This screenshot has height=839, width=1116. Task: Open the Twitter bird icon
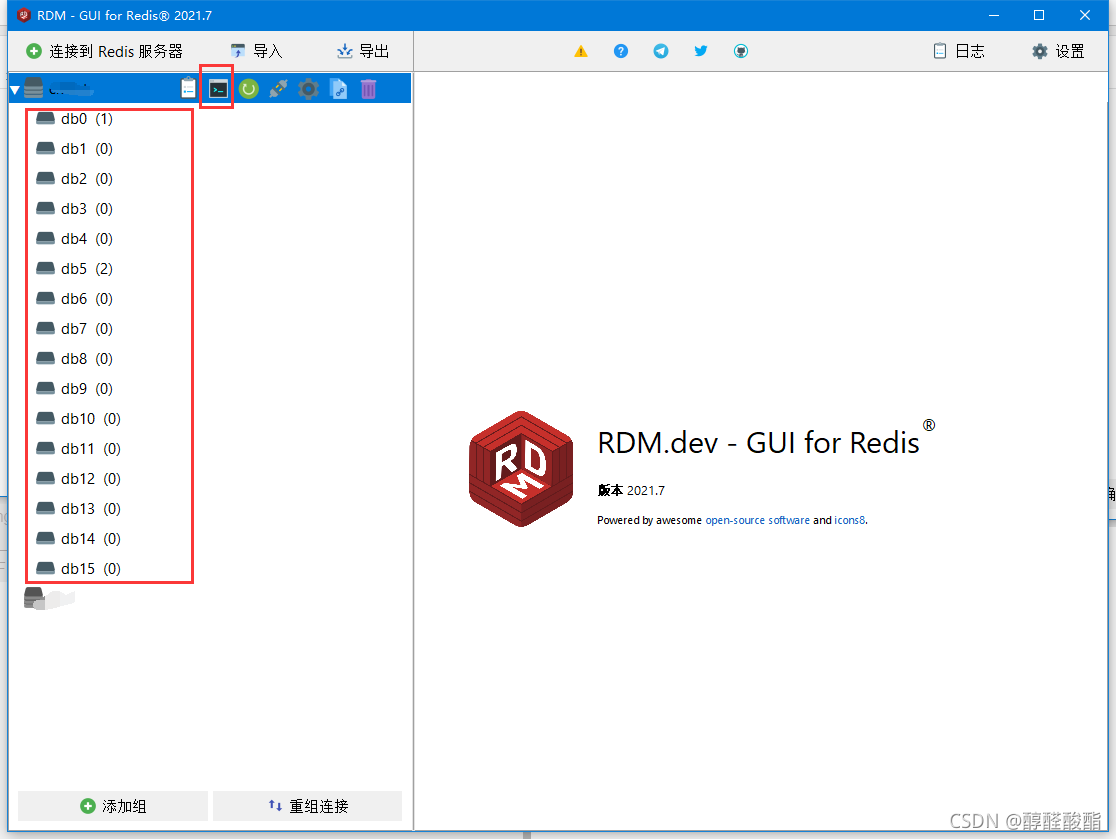pos(701,51)
